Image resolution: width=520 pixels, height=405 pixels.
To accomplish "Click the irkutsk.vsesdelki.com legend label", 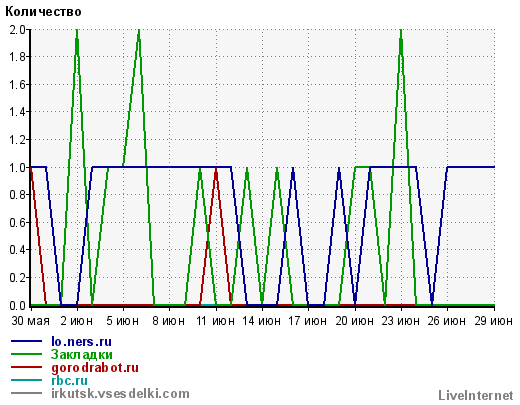I will pos(120,393).
